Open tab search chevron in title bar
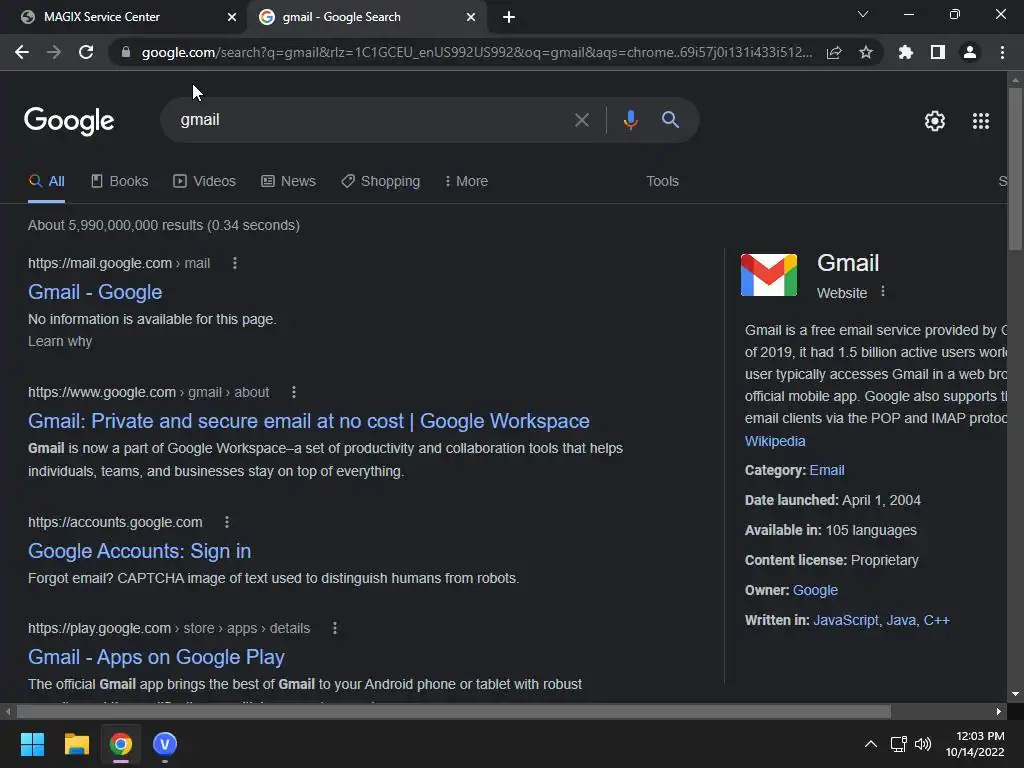The image size is (1024, 768). point(863,14)
